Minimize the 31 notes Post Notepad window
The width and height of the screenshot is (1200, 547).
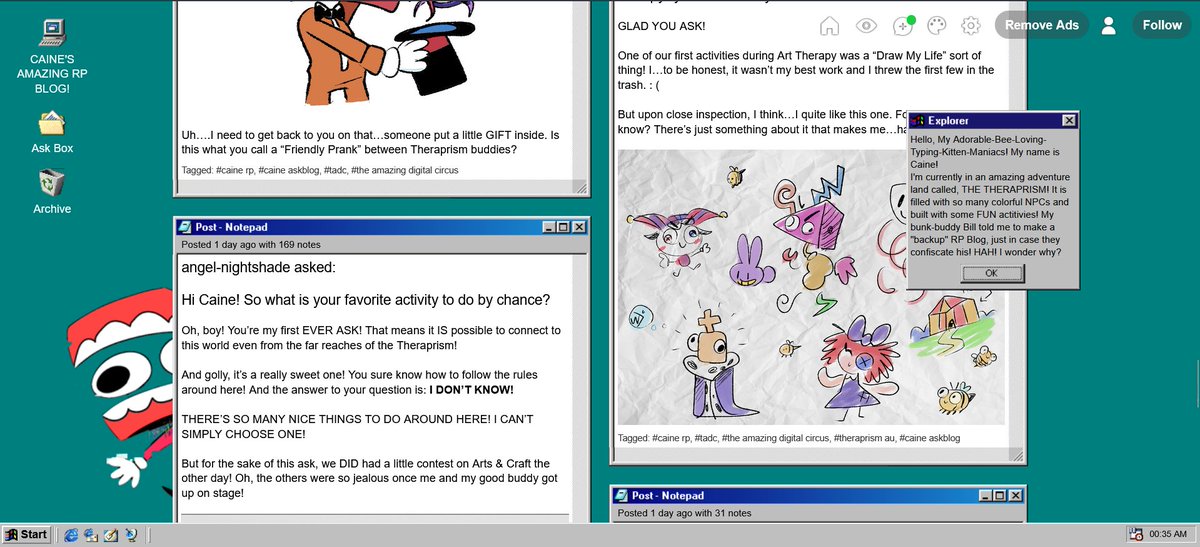[986, 496]
